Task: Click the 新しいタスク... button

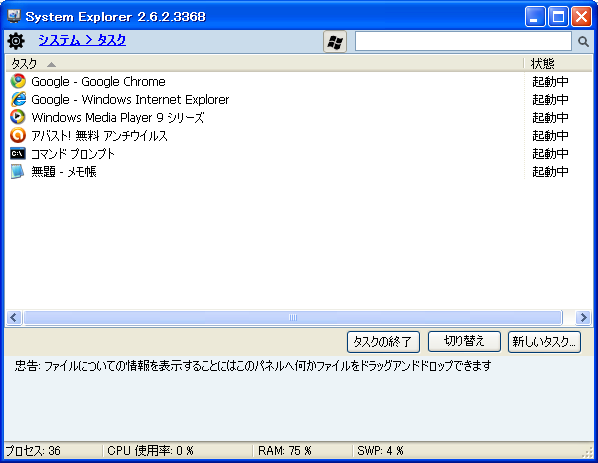Action: pyautogui.click(x=544, y=342)
